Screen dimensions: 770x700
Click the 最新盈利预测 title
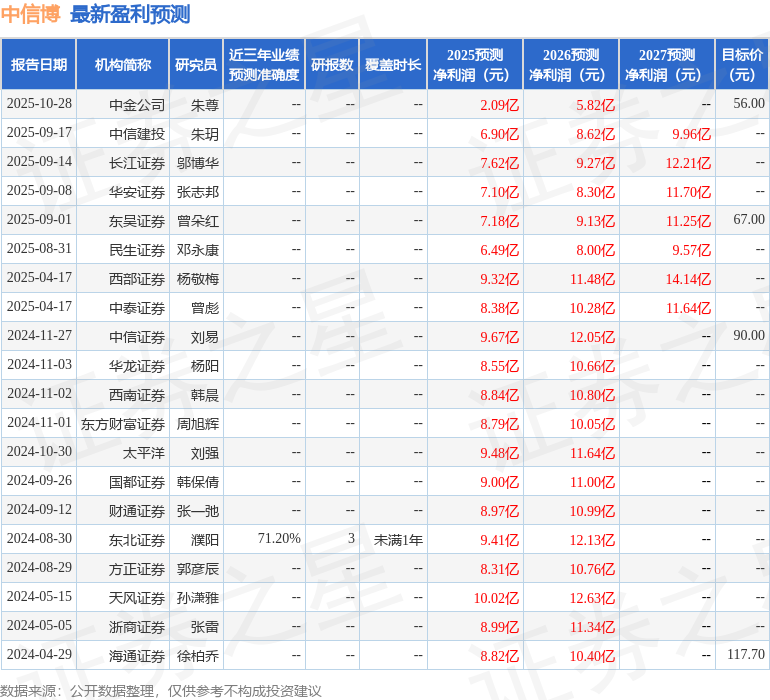pyautogui.click(x=130, y=14)
